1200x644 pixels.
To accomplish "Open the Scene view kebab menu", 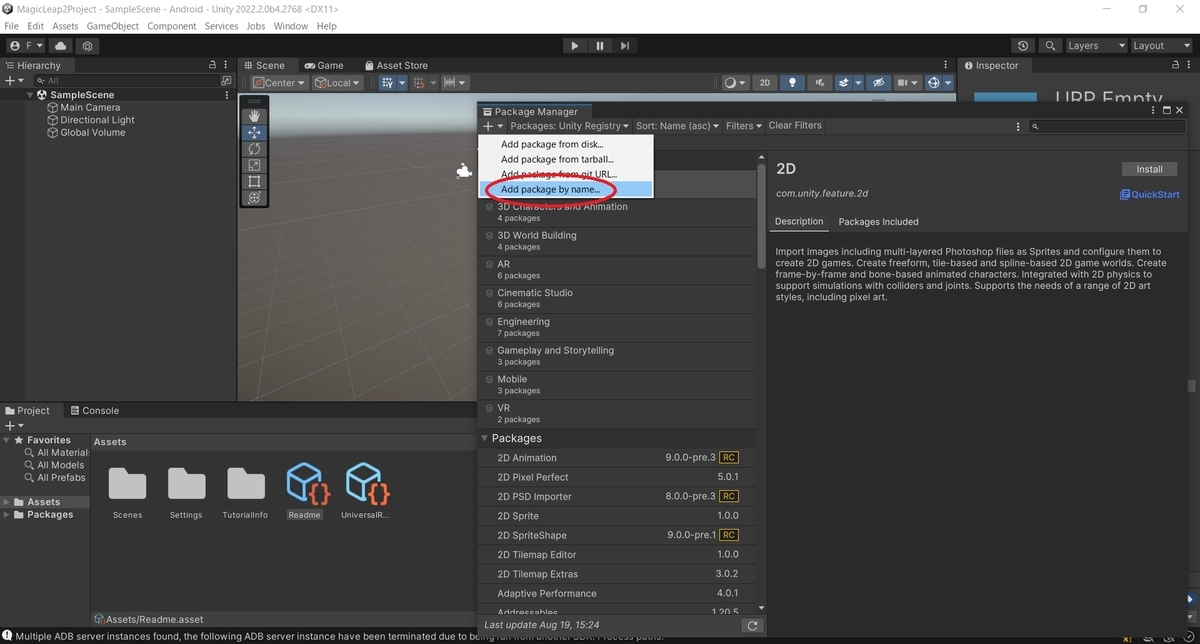I will pyautogui.click(x=947, y=65).
